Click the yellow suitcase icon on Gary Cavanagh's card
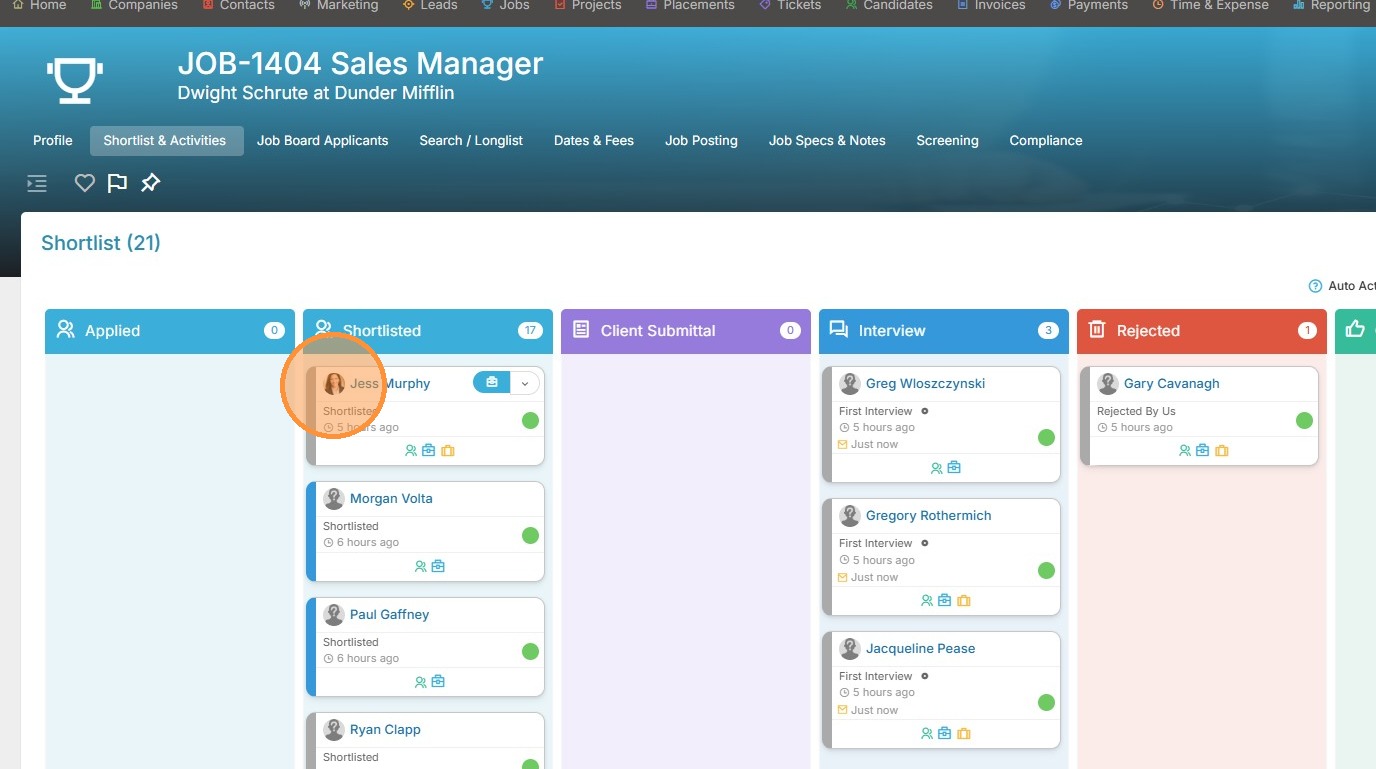Image resolution: width=1376 pixels, height=769 pixels. click(x=1222, y=451)
